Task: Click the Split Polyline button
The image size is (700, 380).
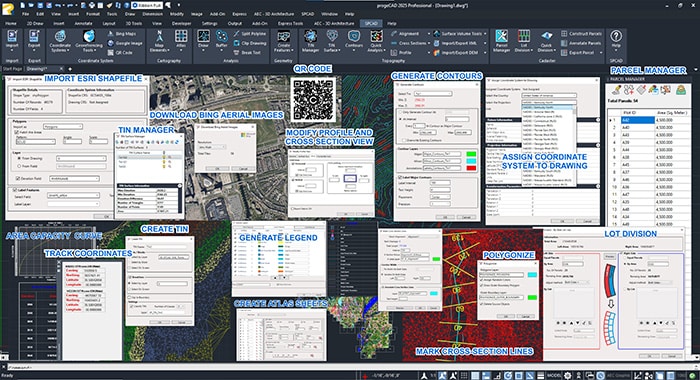Action: [250, 34]
